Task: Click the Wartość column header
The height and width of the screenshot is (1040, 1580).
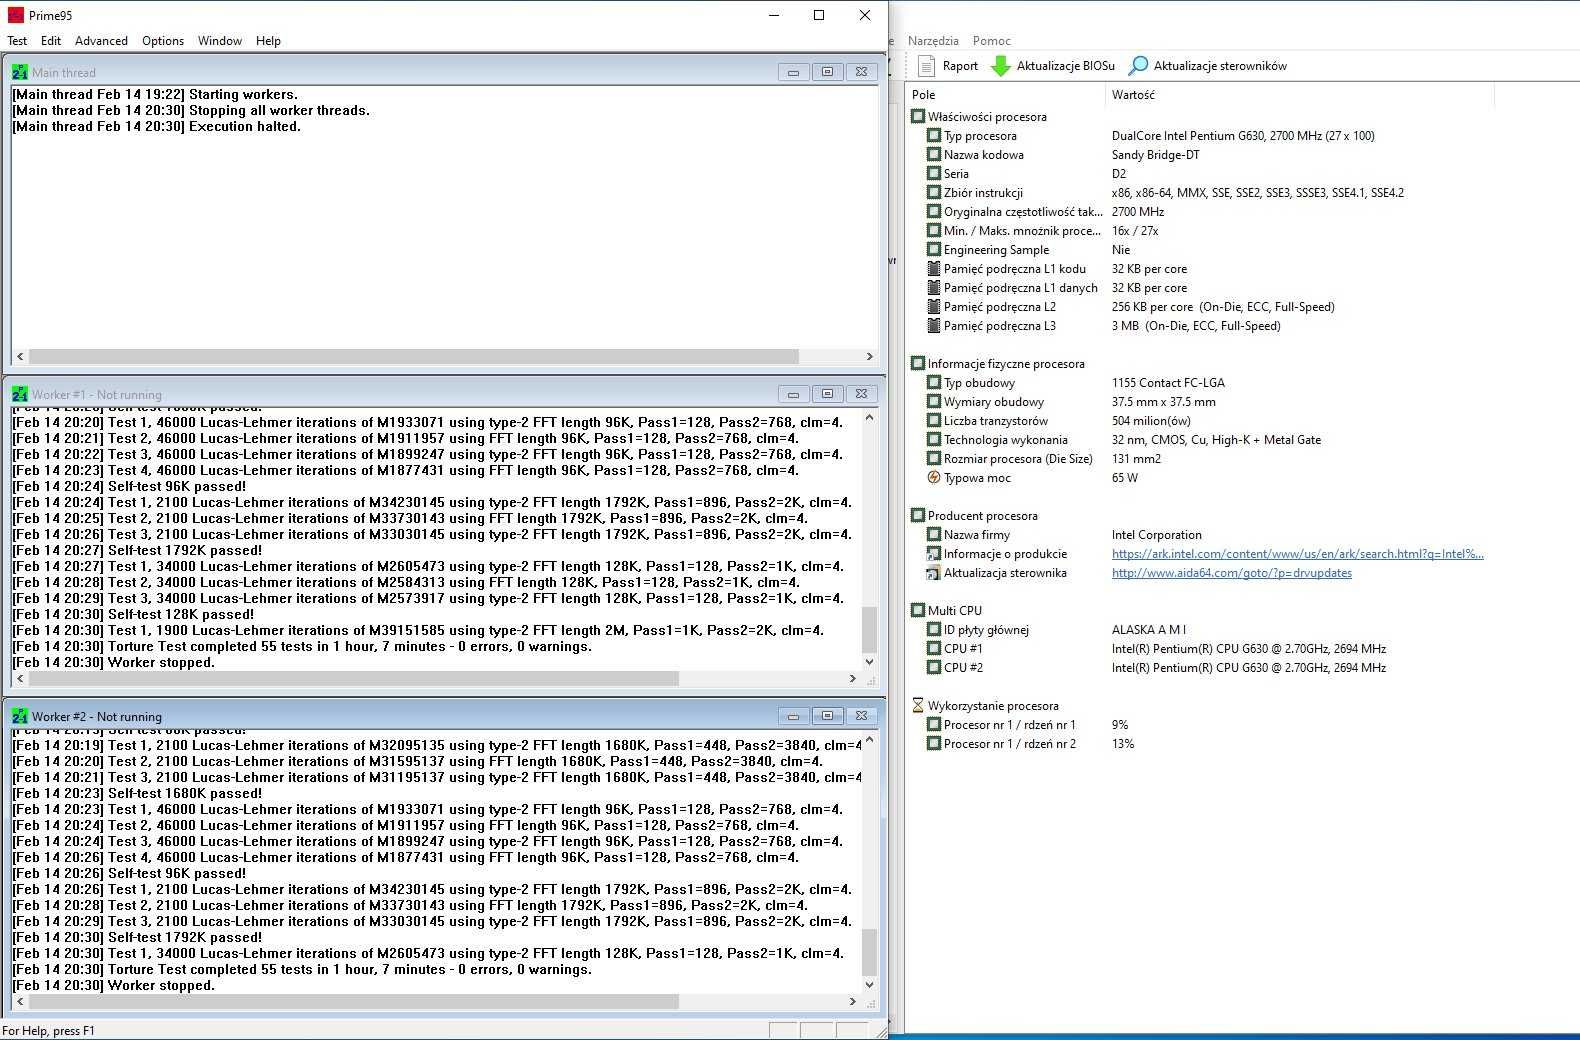Action: pyautogui.click(x=1300, y=95)
